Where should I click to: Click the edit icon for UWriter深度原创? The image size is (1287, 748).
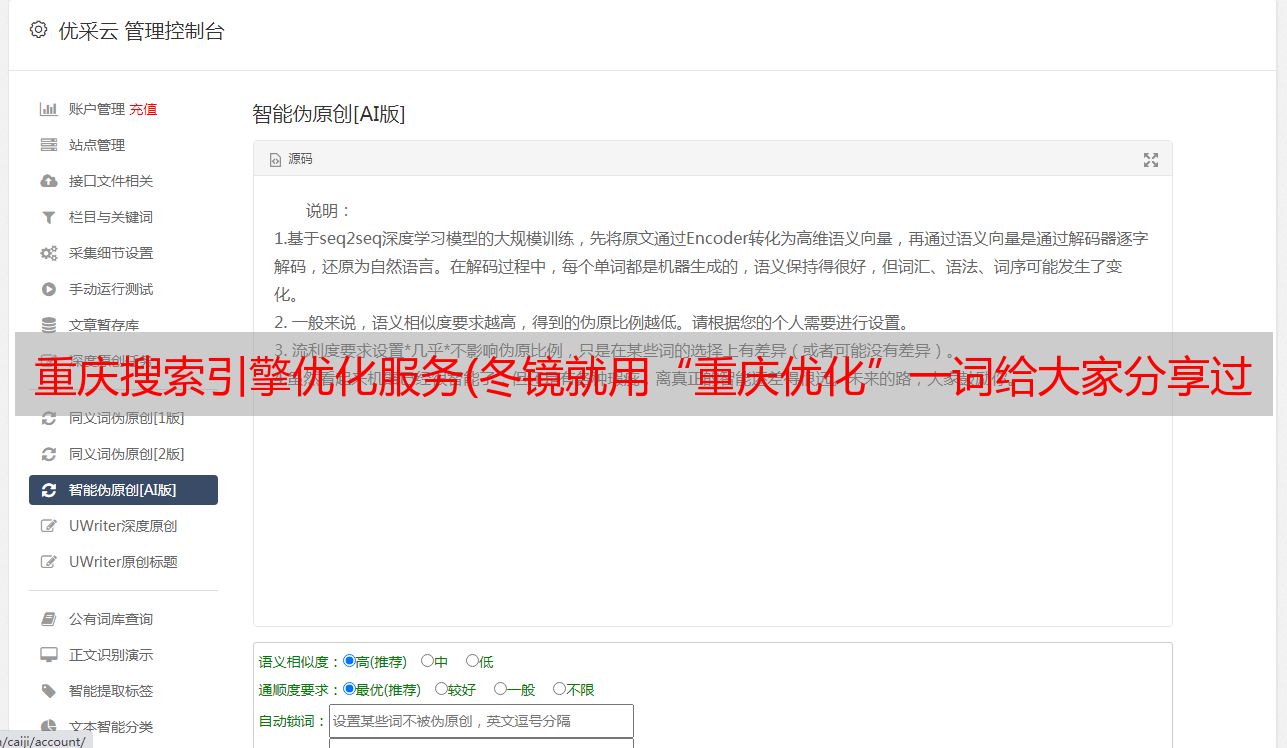point(48,526)
